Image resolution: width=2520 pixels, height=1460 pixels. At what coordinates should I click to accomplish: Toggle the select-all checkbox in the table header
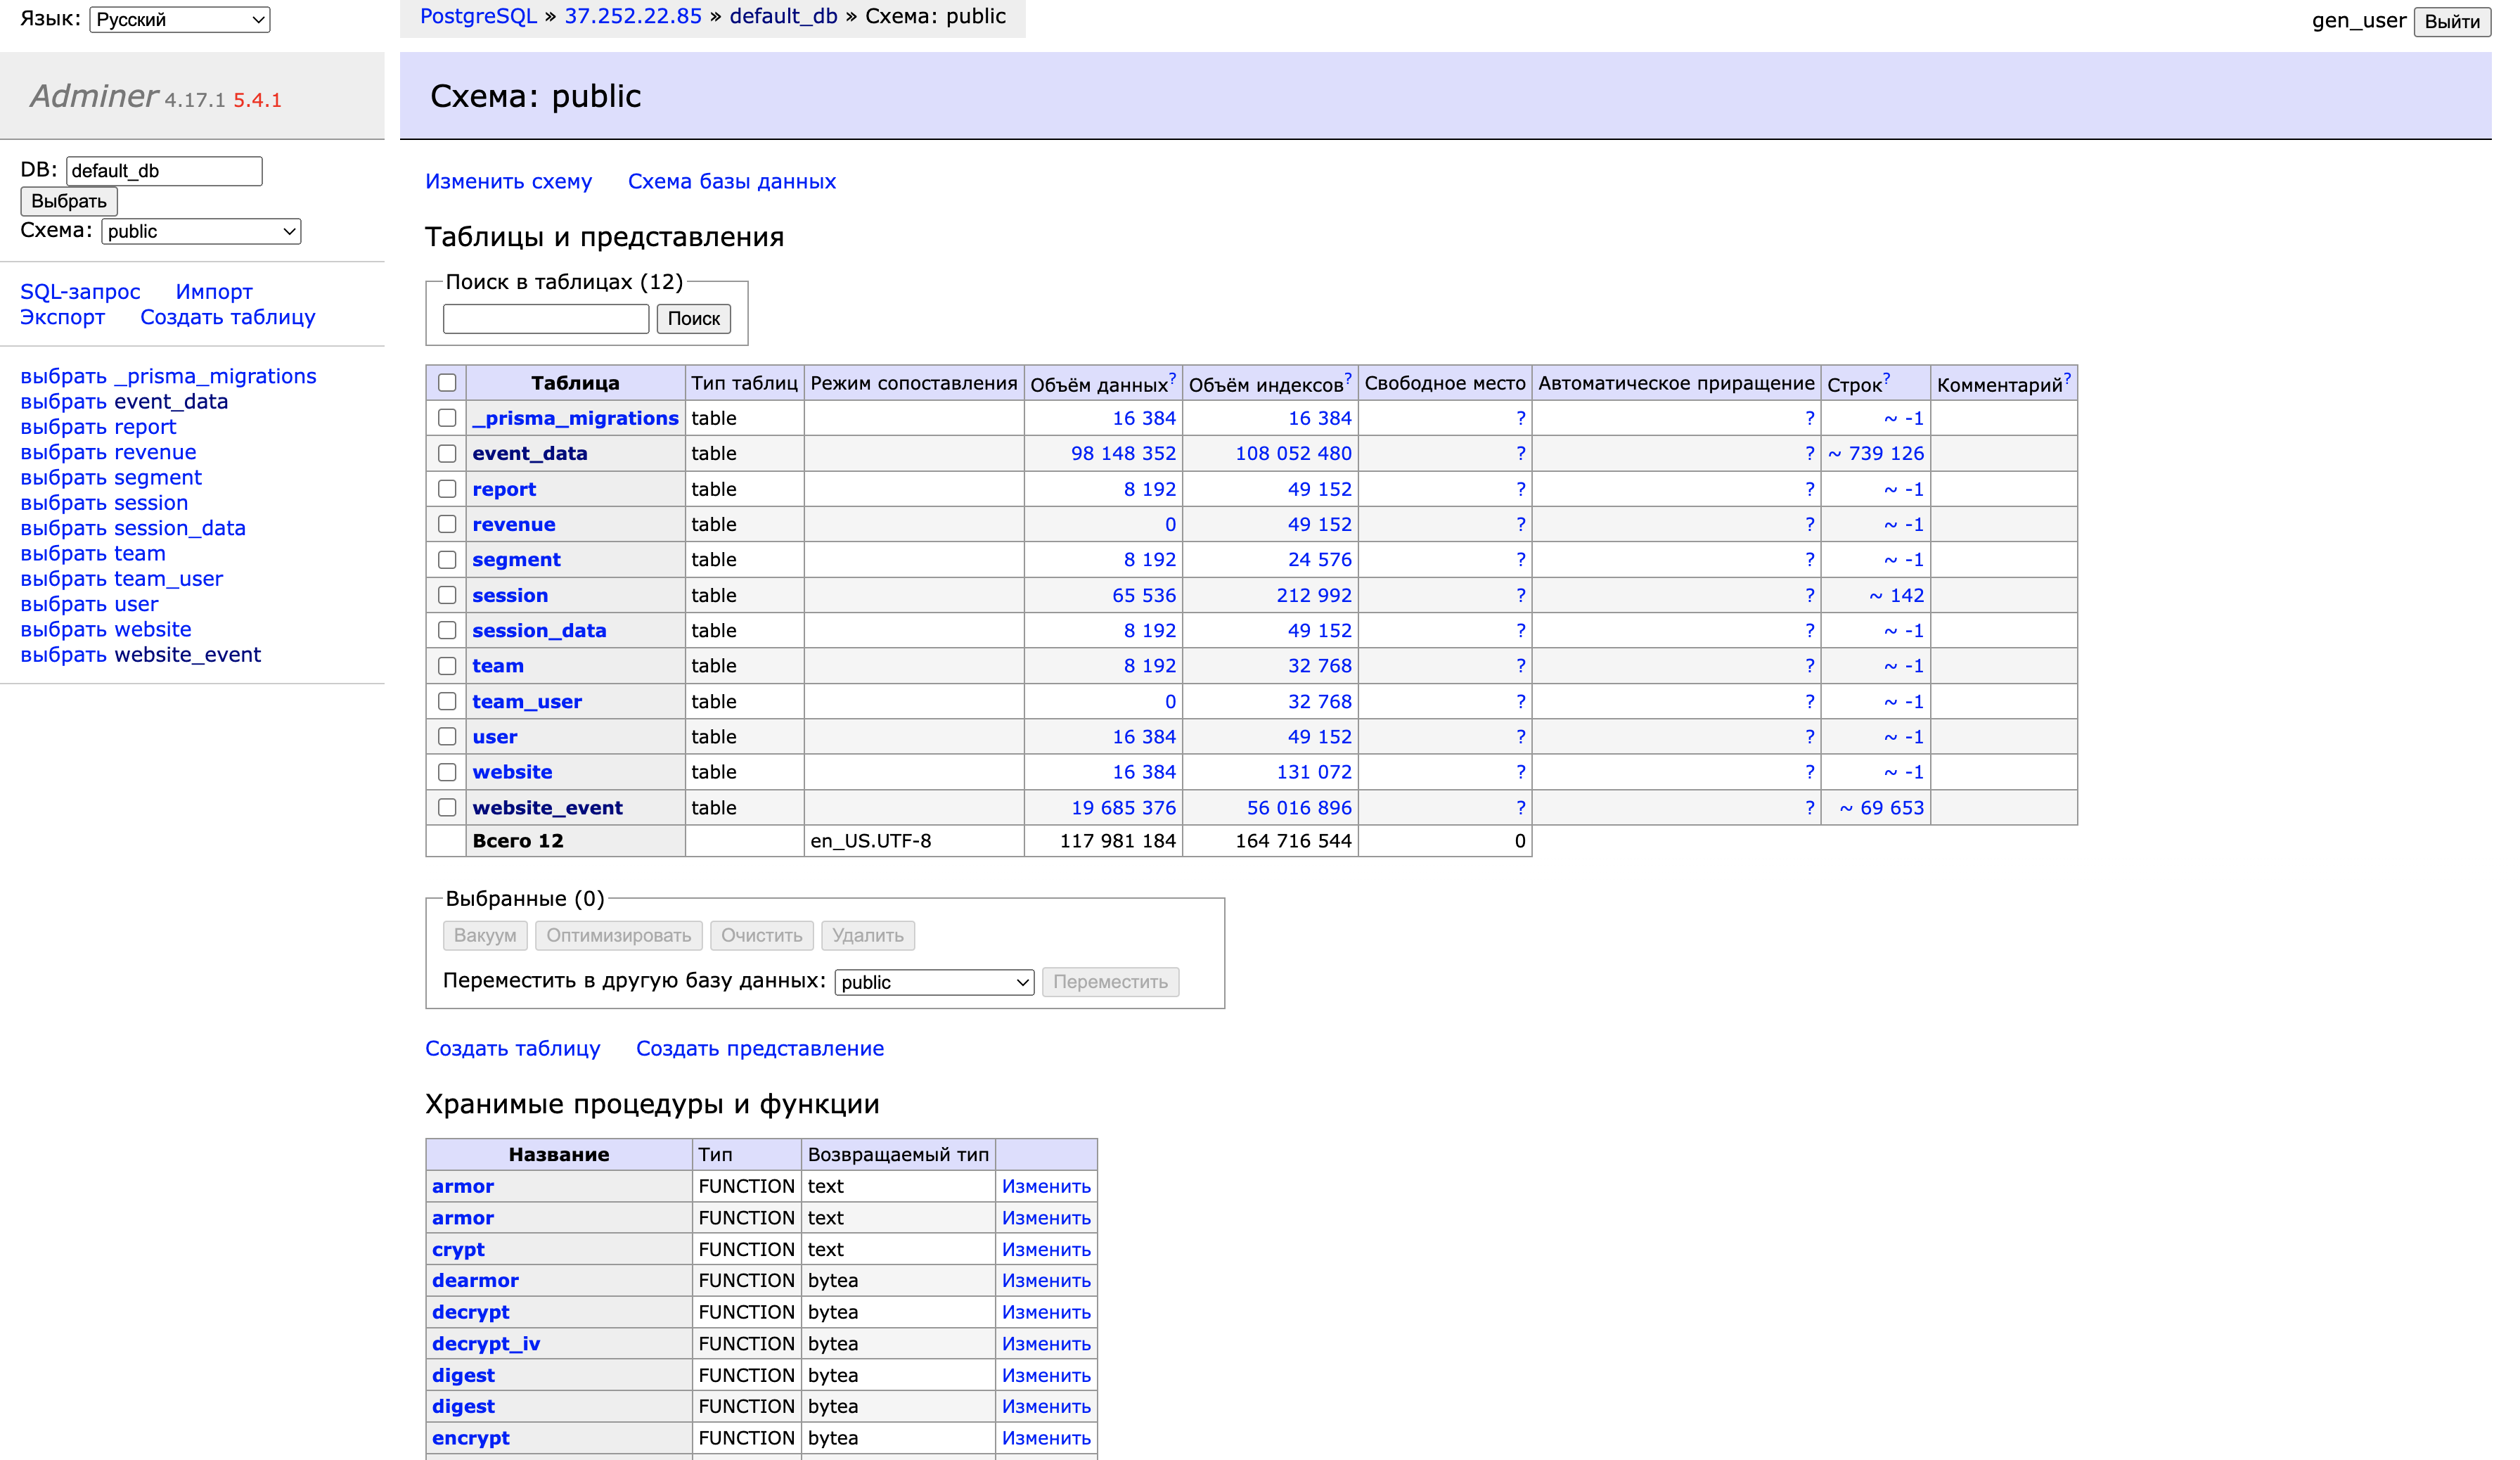(x=447, y=382)
